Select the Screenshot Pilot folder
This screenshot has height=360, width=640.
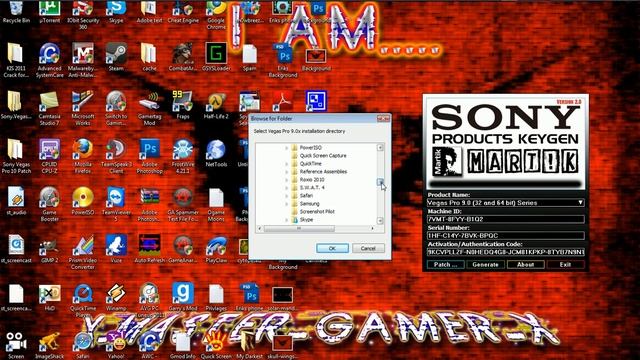pos(317,212)
